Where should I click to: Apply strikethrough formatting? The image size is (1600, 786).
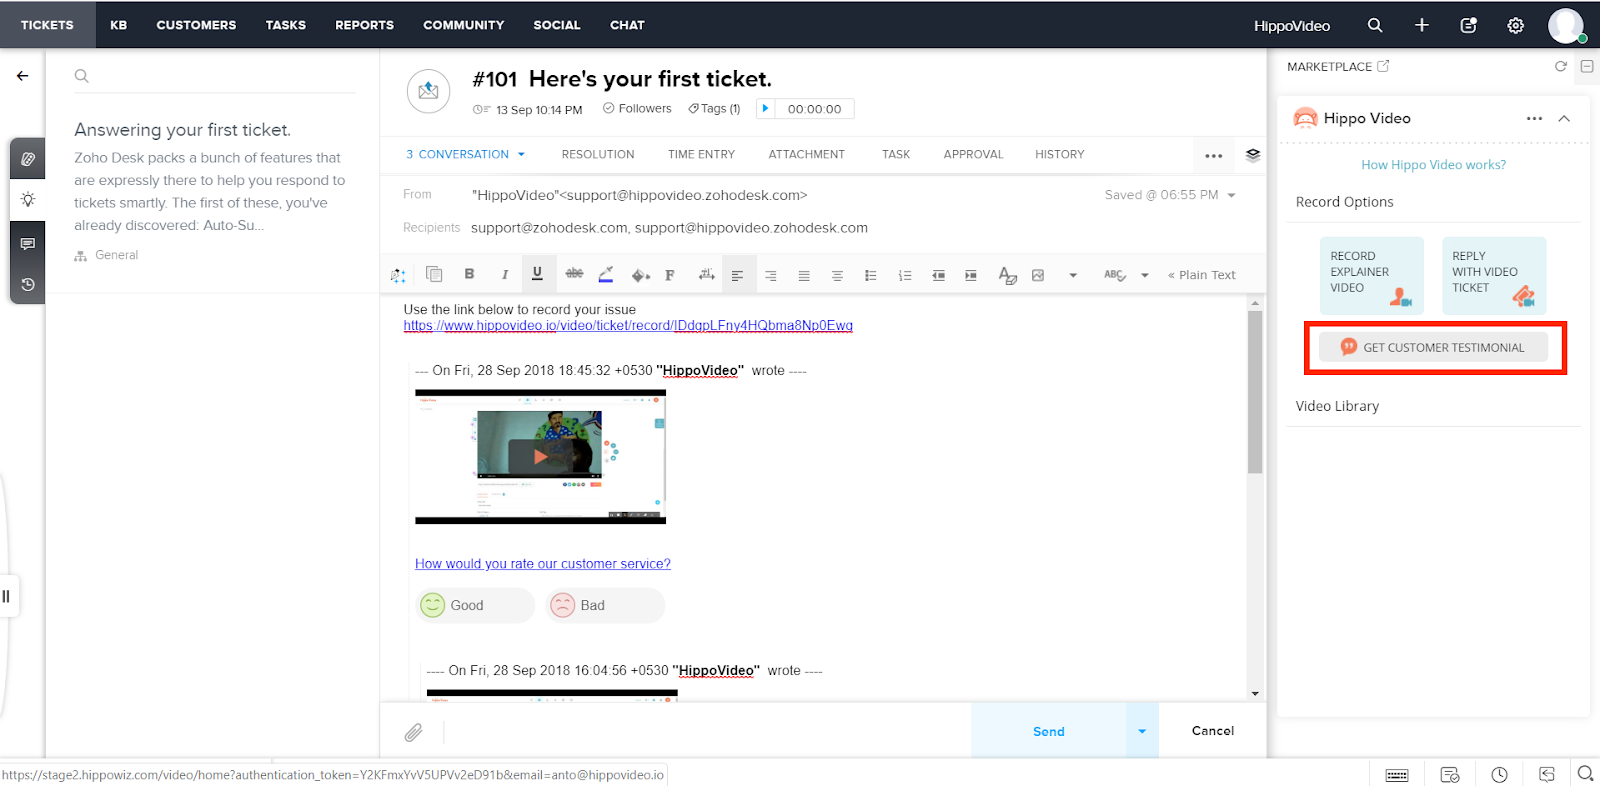(574, 274)
